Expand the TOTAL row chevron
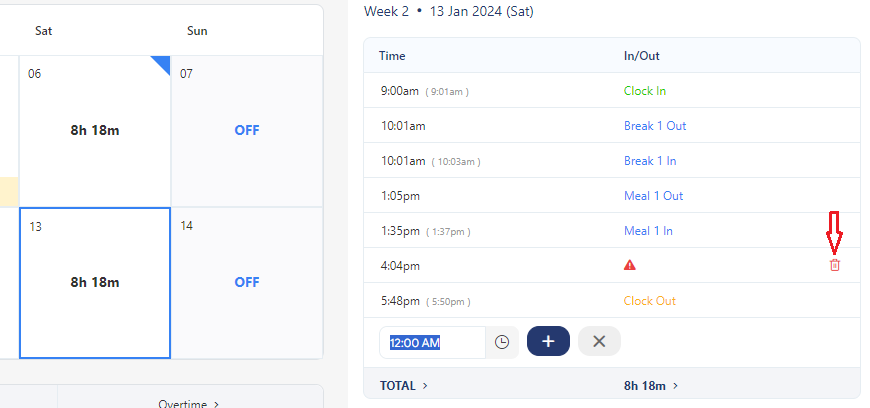870x408 pixels. pyautogui.click(x=425, y=385)
